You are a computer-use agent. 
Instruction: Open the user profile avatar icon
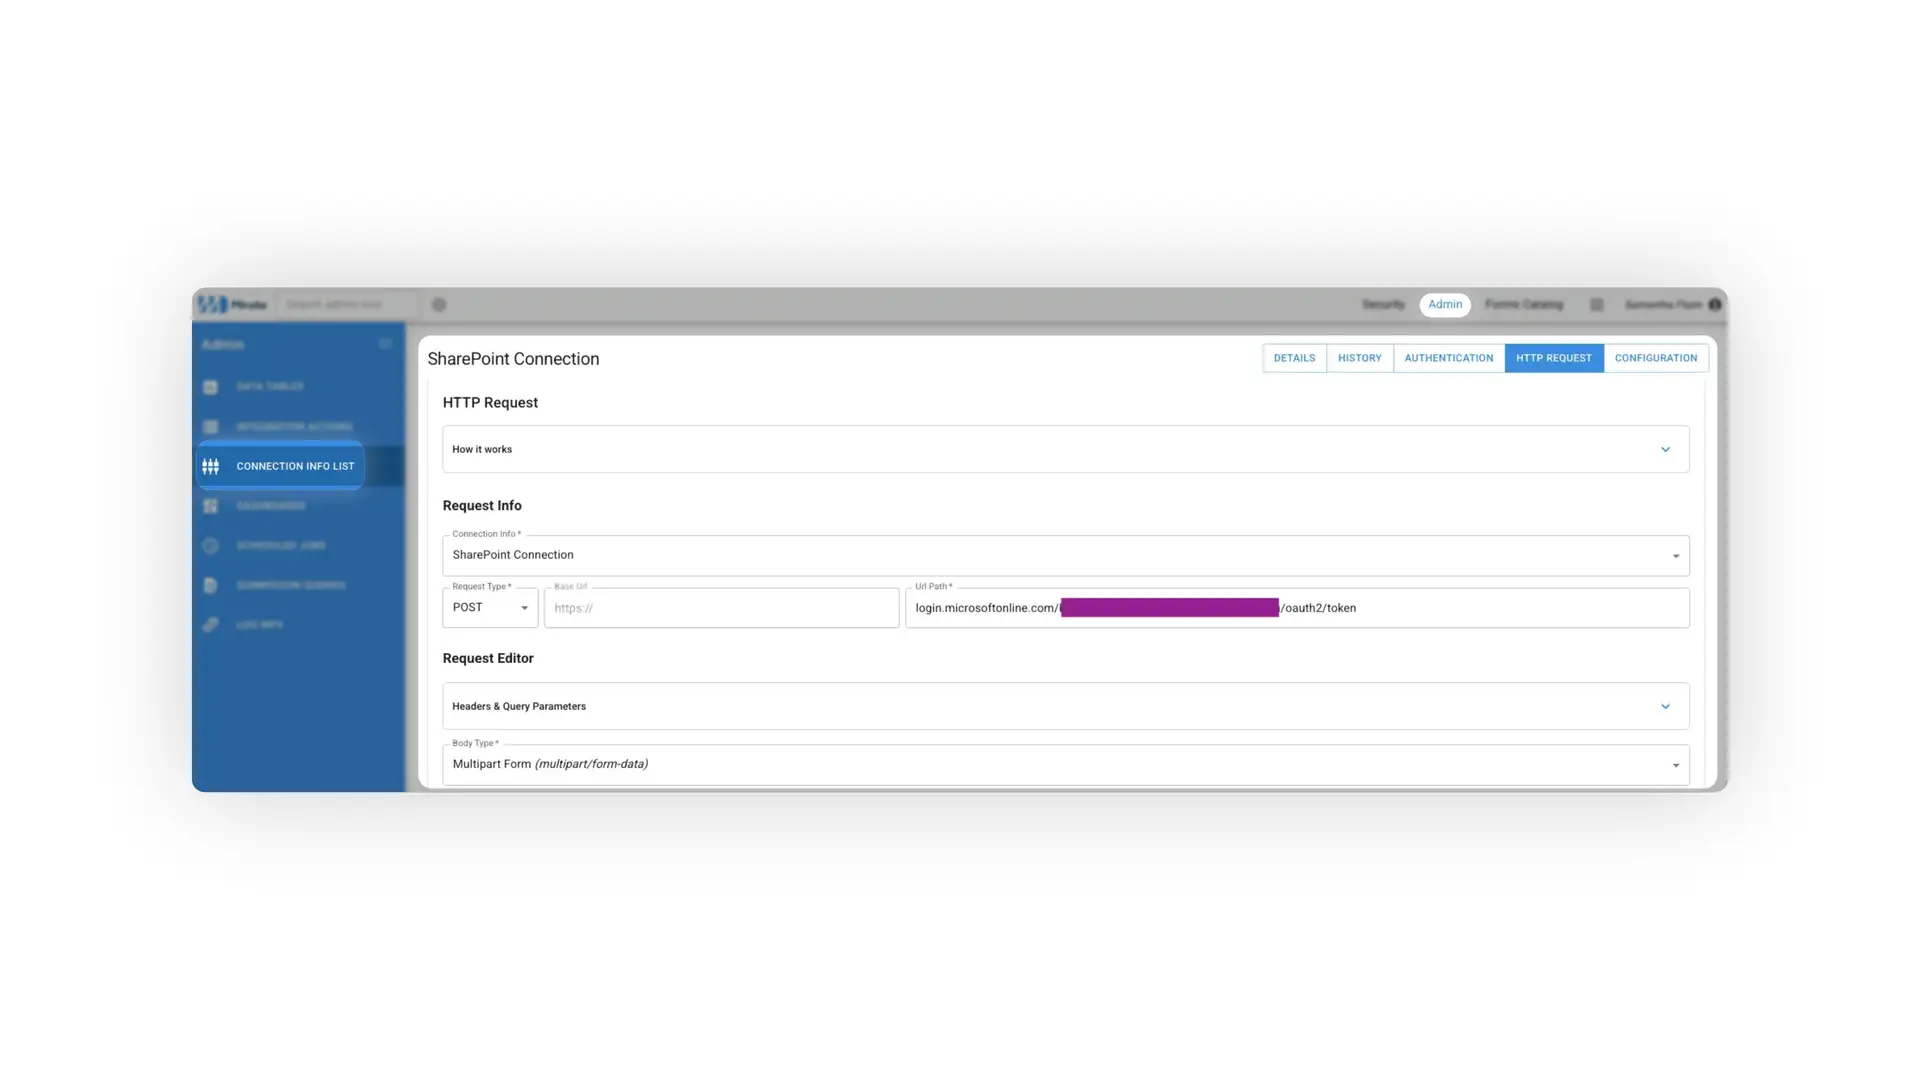(x=1714, y=304)
